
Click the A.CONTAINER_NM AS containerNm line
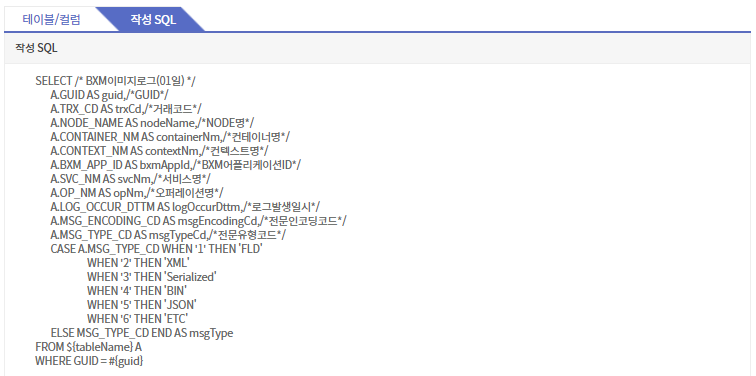pyautogui.click(x=170, y=137)
